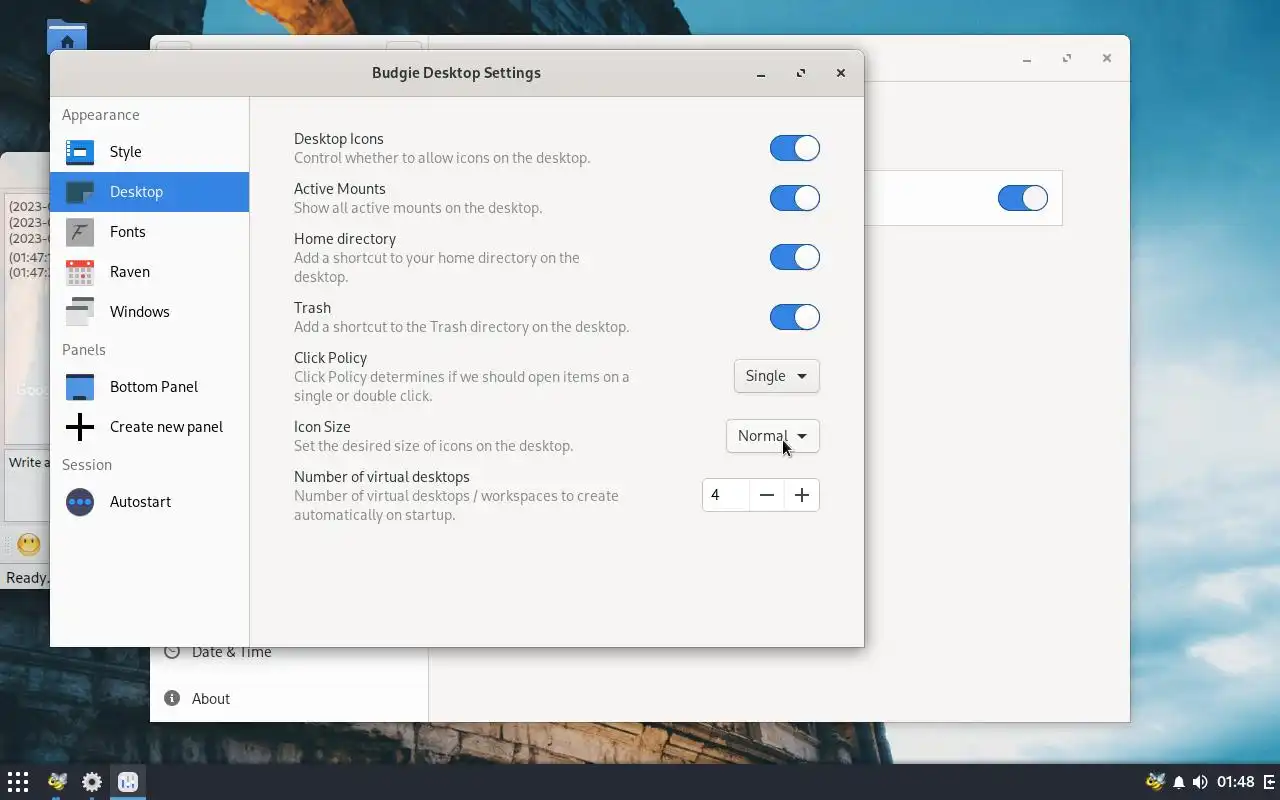Viewport: 1280px width, 800px height.
Task: Maximize the background settings window
Action: 1067,58
